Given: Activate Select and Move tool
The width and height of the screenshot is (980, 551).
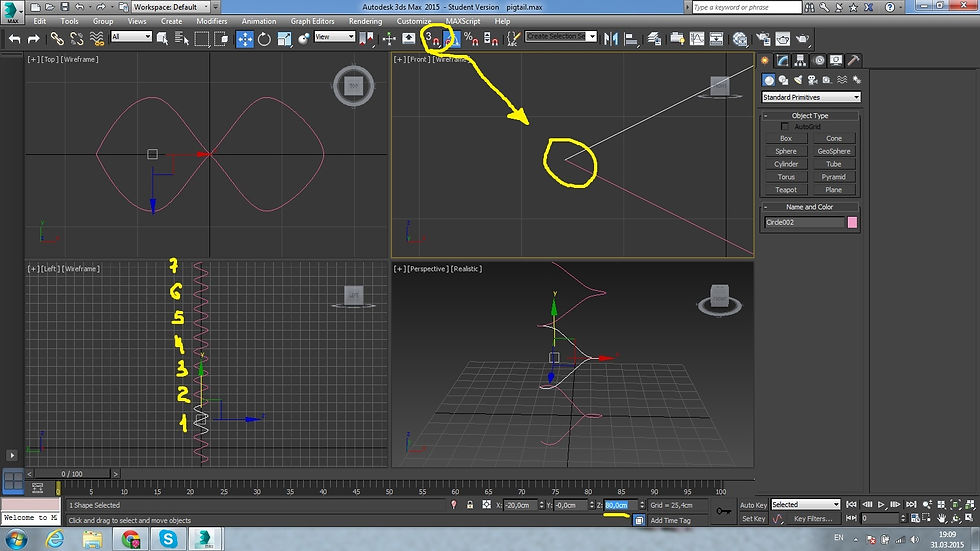Looking at the screenshot, I should click(x=245, y=39).
